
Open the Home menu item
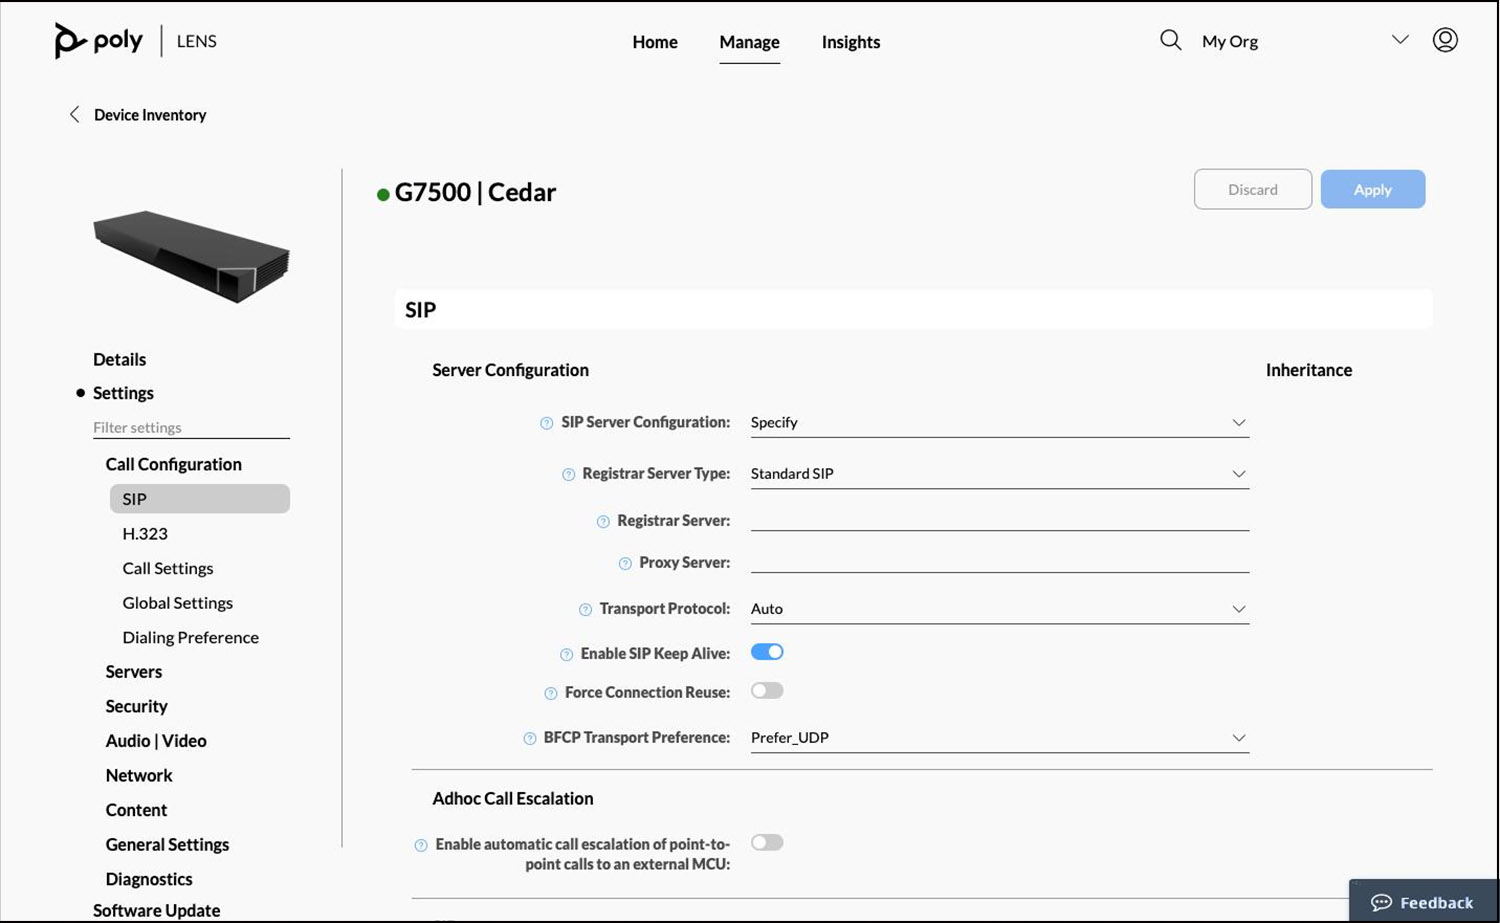pos(654,42)
